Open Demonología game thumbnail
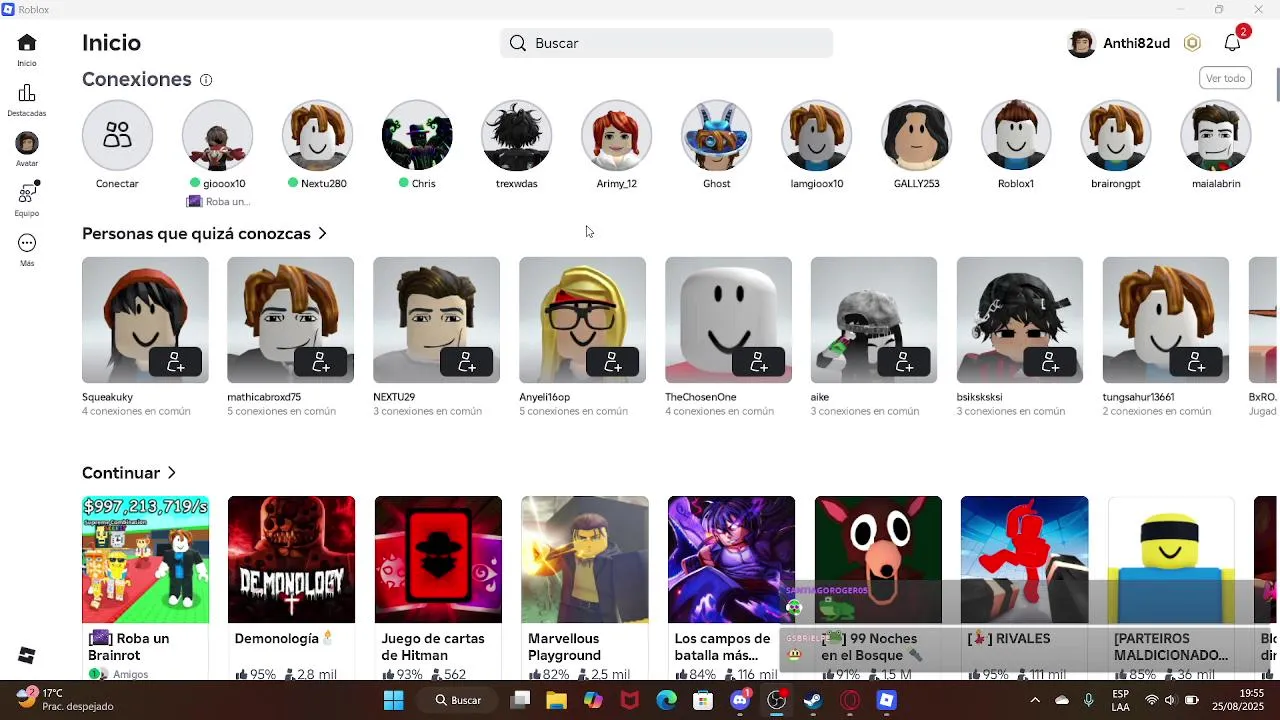1280x720 pixels. pyautogui.click(x=291, y=560)
